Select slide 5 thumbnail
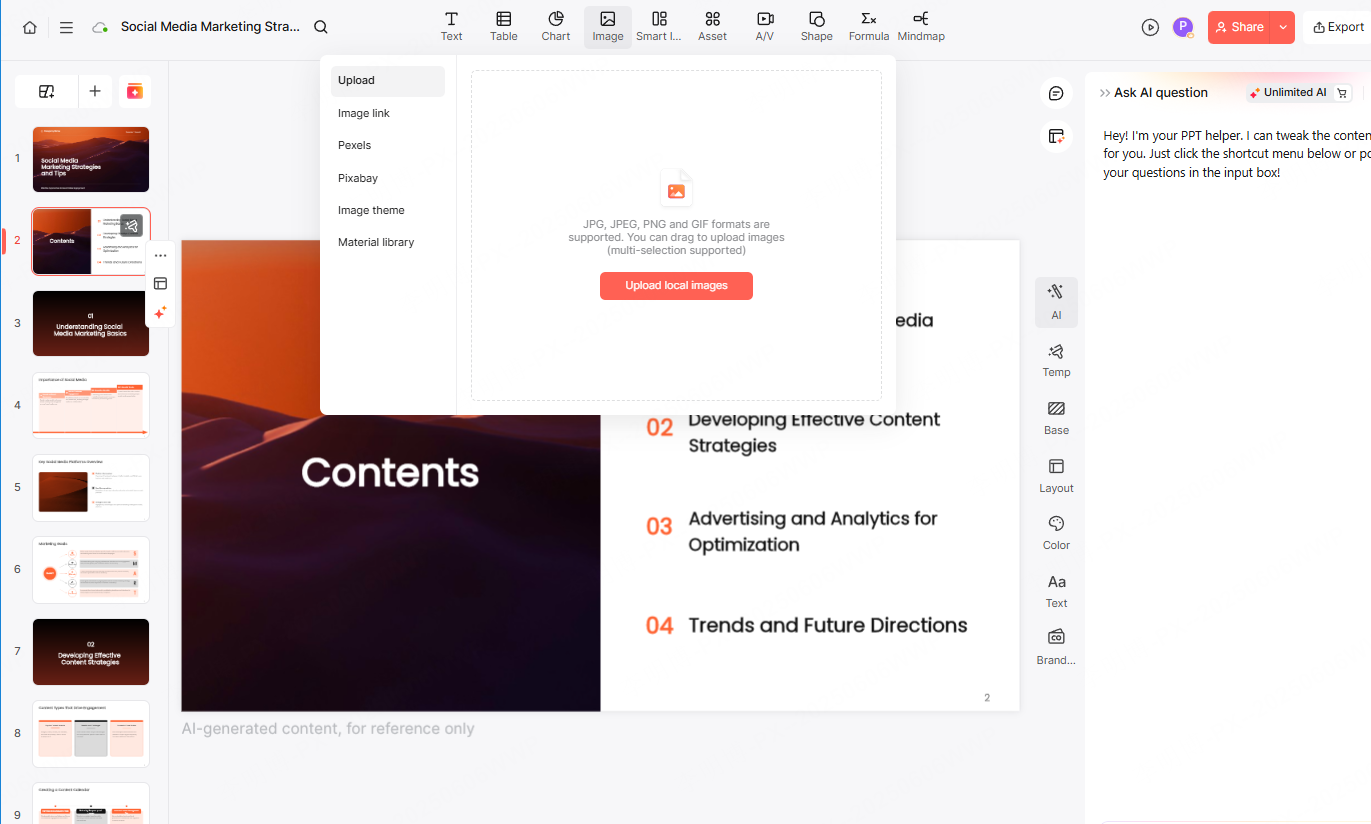 pyautogui.click(x=90, y=487)
